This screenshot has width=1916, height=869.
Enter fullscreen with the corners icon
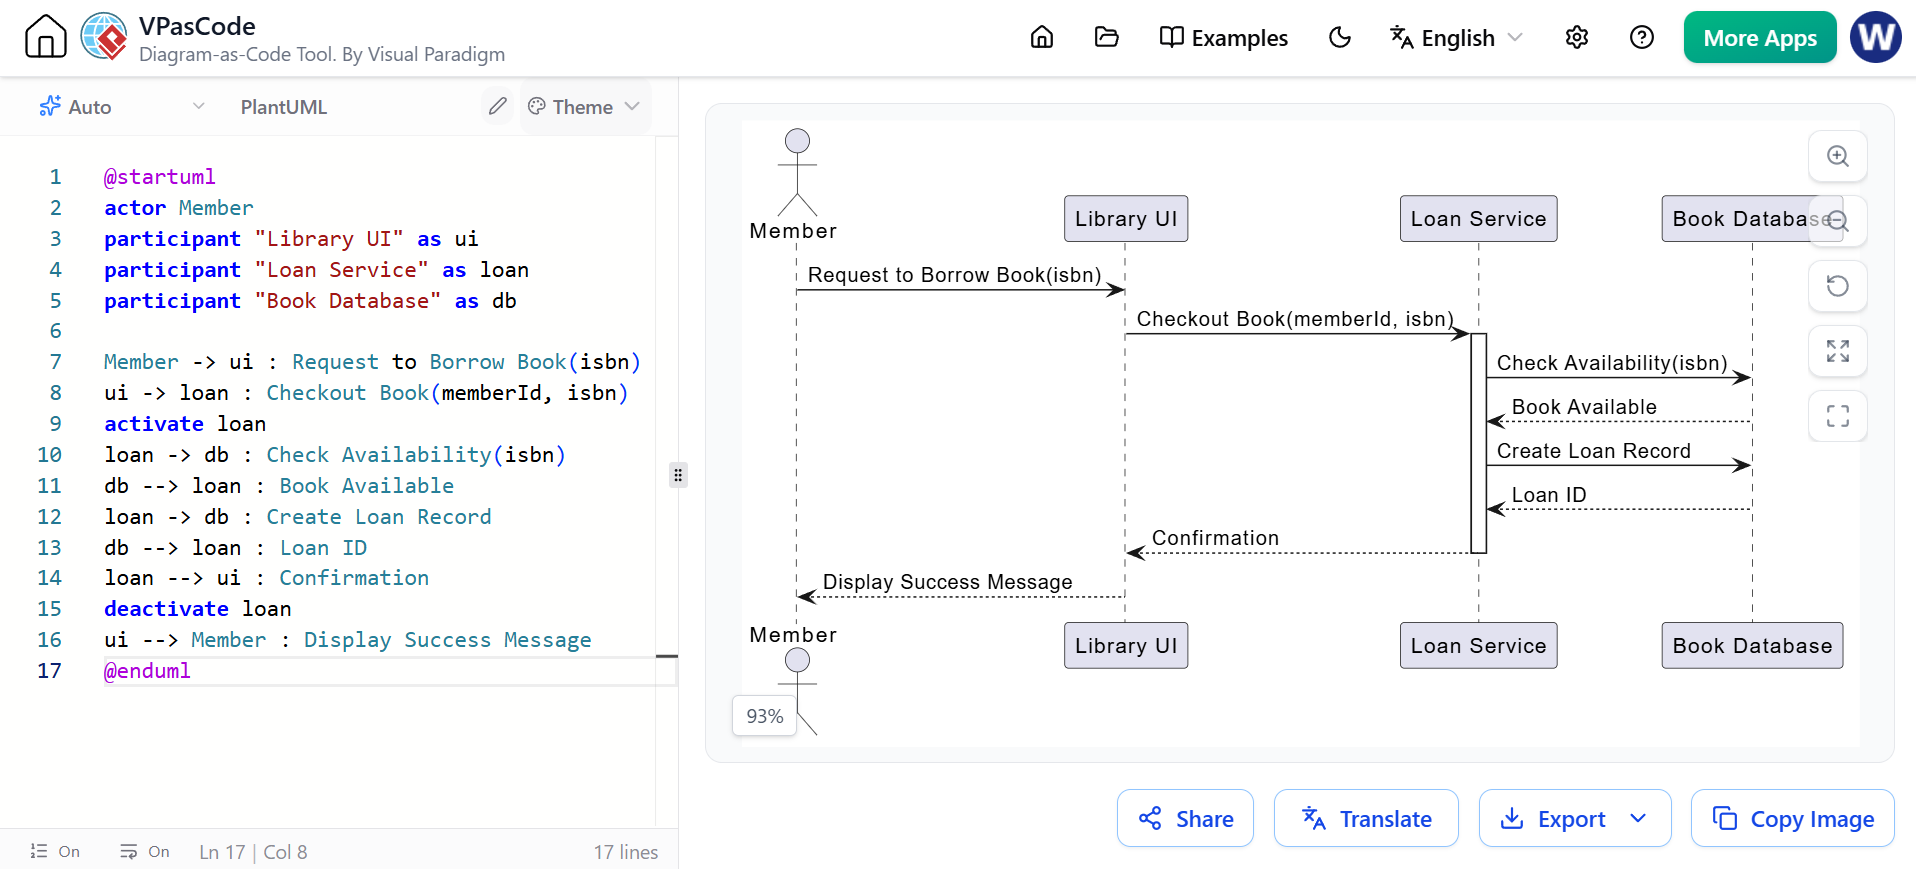1838,416
